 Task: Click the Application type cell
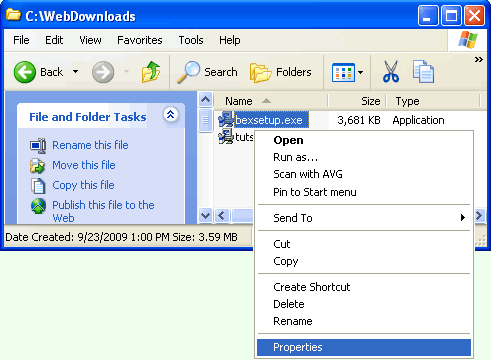click(418, 120)
